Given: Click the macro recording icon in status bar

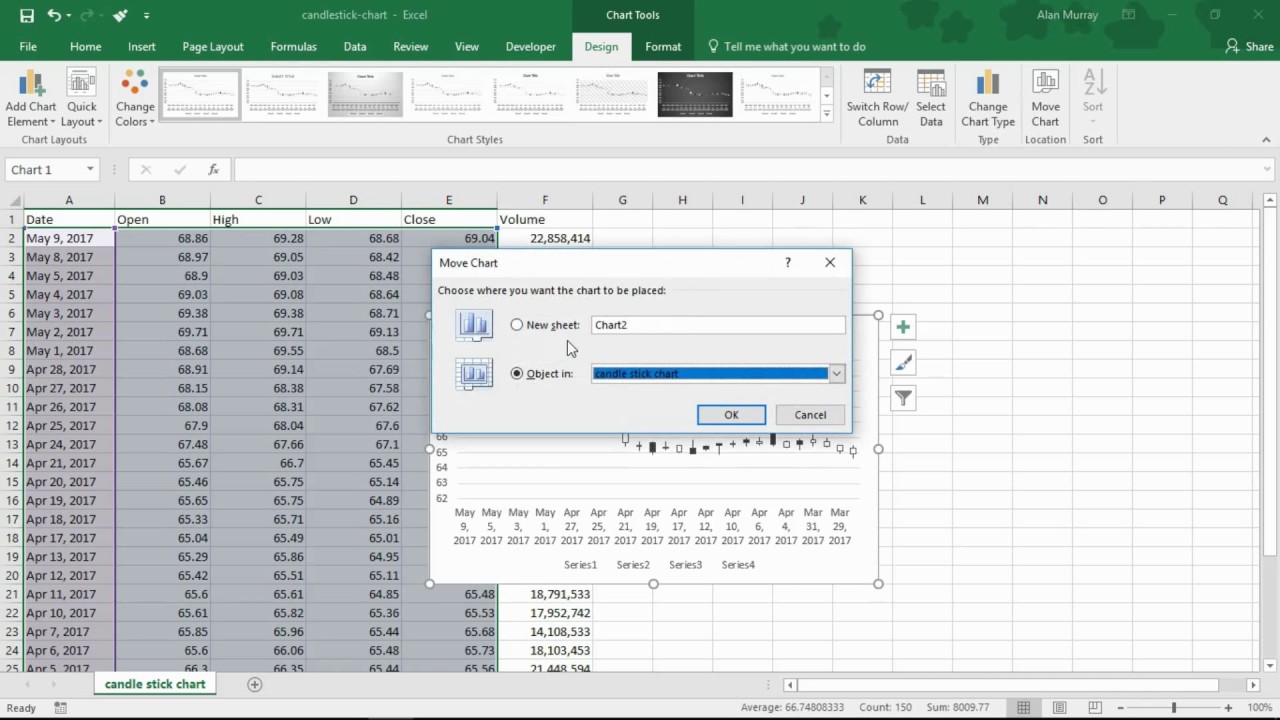Looking at the screenshot, I should [61, 707].
